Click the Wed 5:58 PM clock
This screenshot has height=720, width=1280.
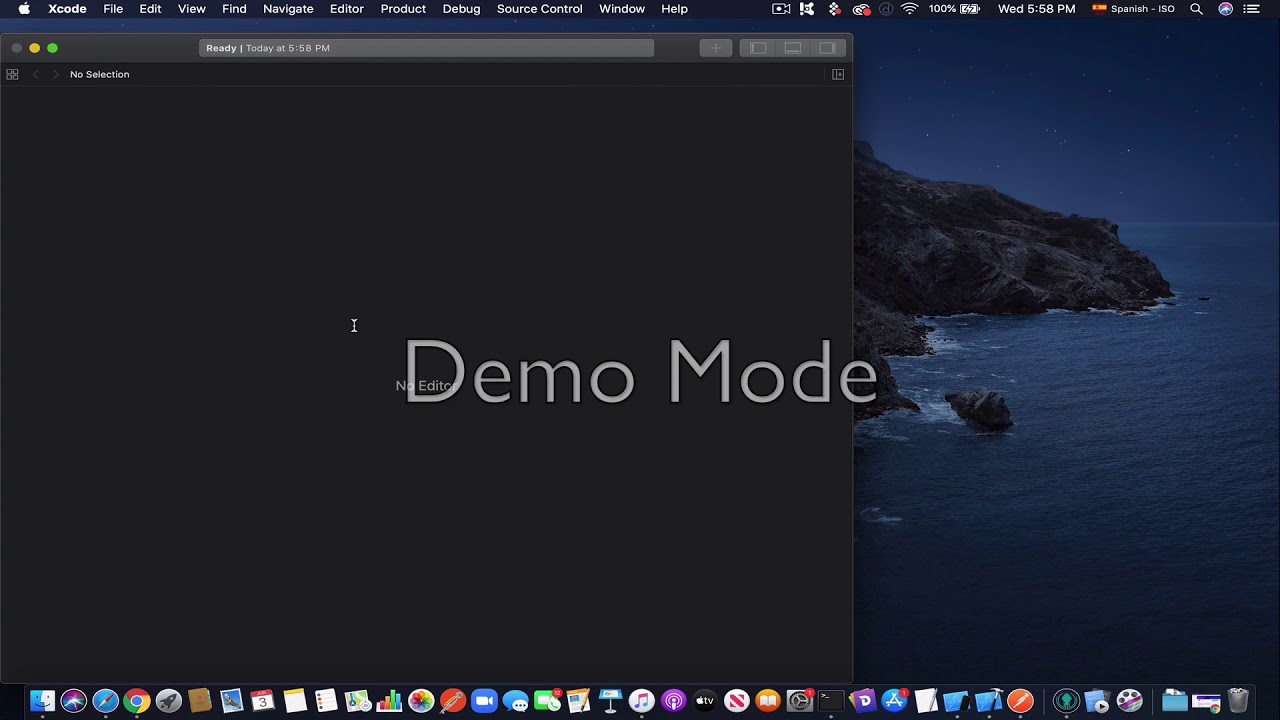click(1036, 9)
